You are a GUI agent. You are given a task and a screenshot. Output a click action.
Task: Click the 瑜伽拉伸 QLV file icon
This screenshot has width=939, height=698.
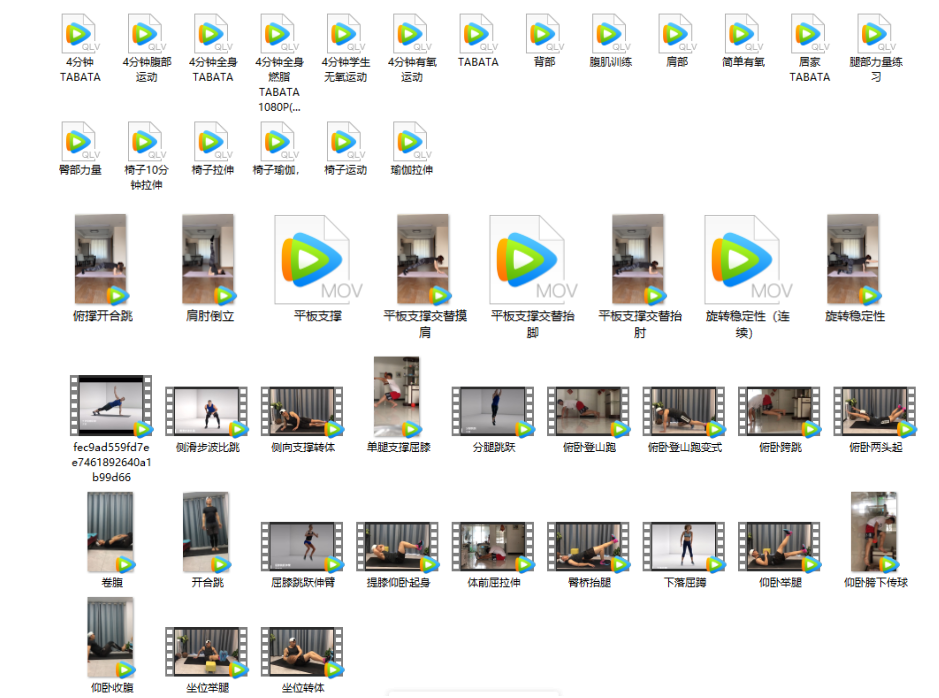pyautogui.click(x=411, y=142)
